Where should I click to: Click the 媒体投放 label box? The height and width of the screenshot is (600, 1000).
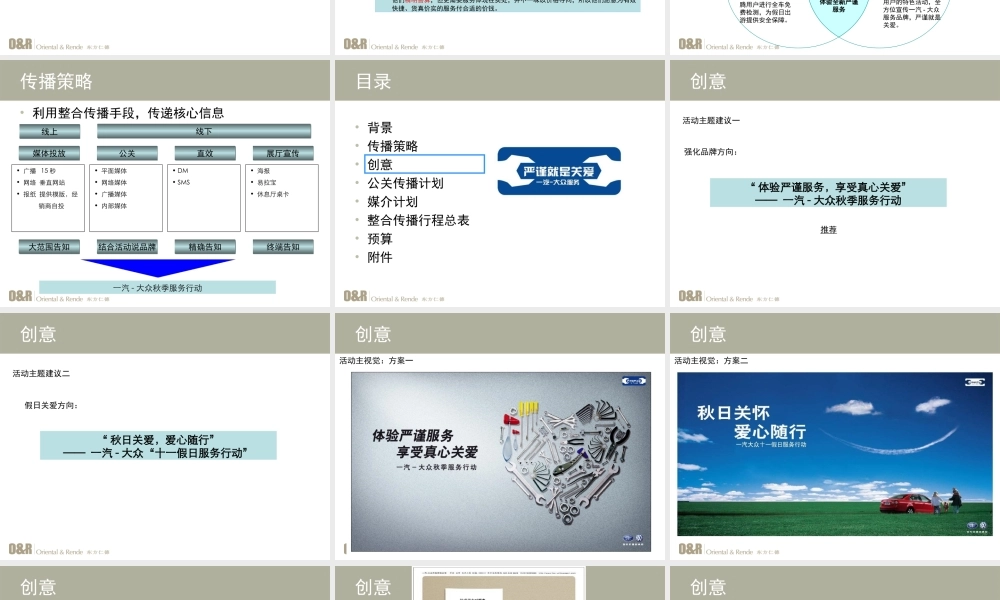(x=49, y=153)
